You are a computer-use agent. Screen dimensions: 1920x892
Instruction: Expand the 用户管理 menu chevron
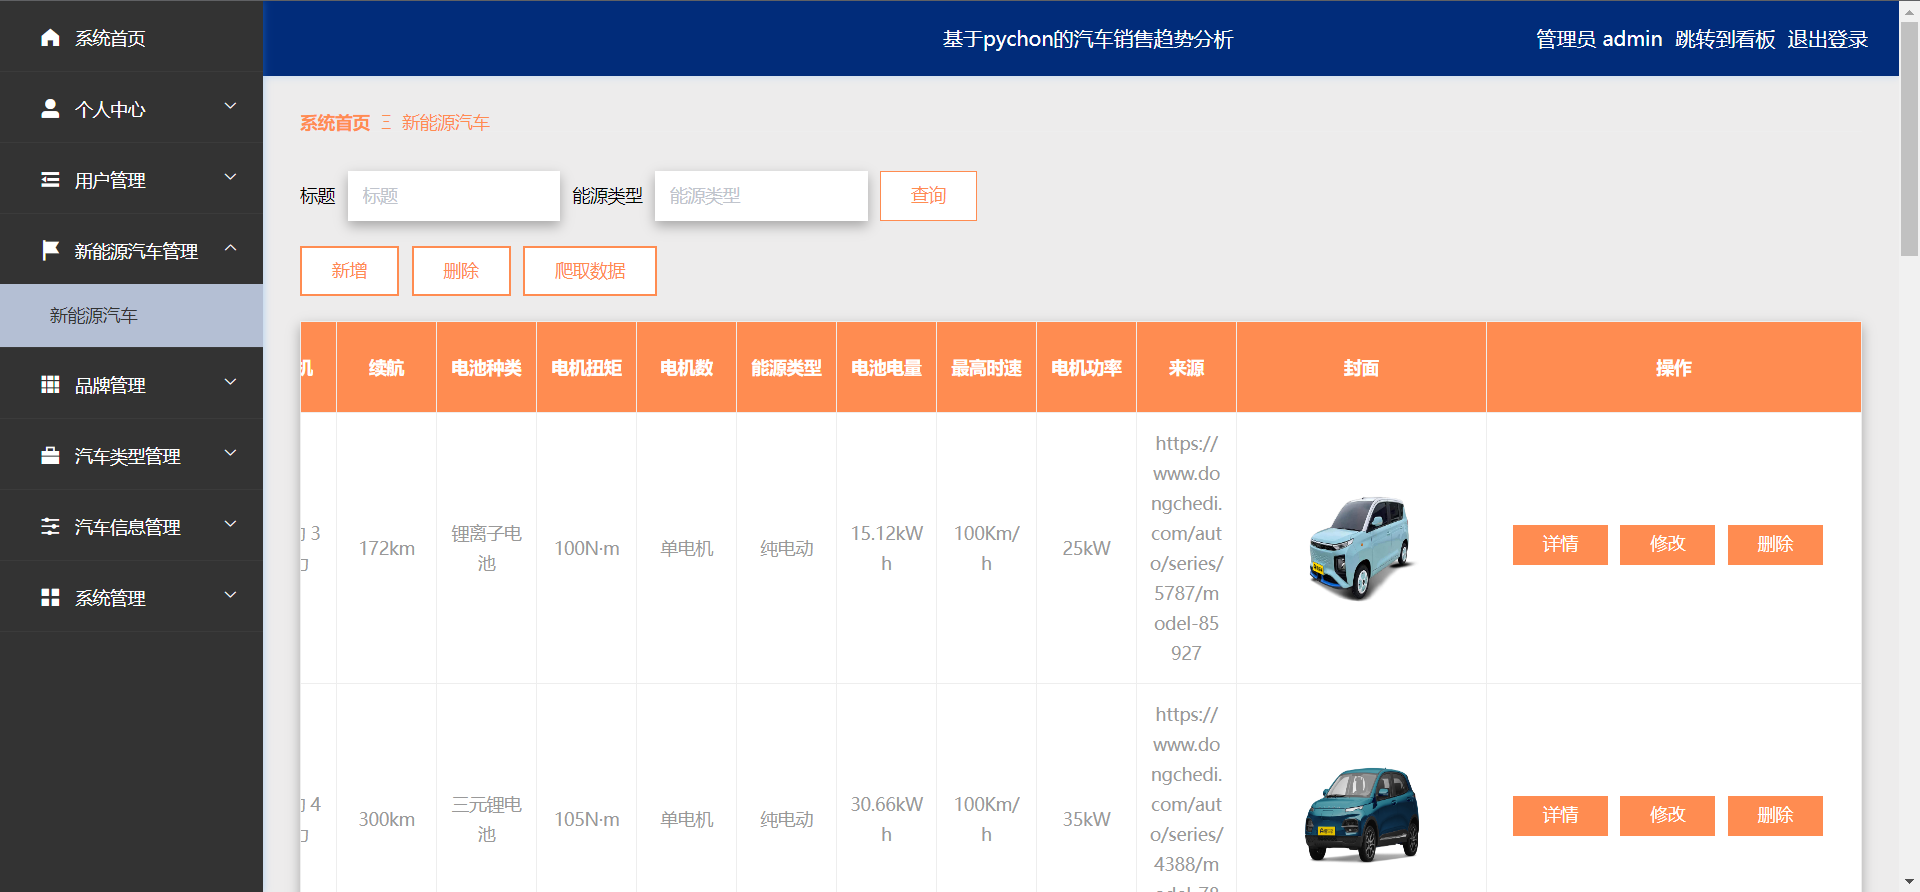pos(230,177)
